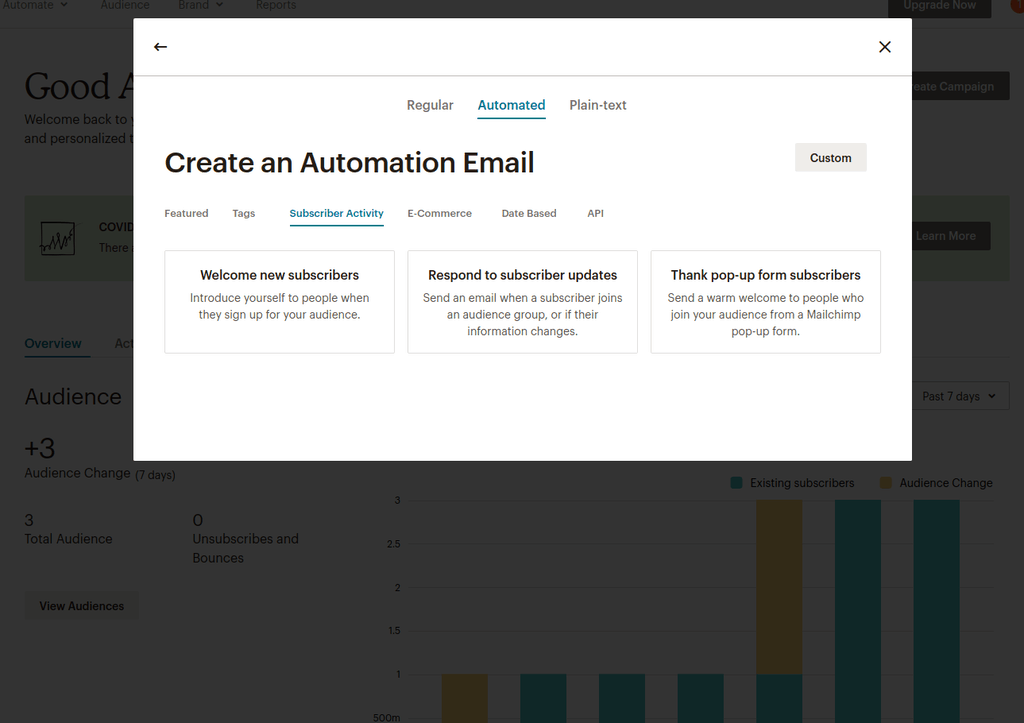
Task: Click the Create an Automation Email heading
Action: click(x=349, y=163)
